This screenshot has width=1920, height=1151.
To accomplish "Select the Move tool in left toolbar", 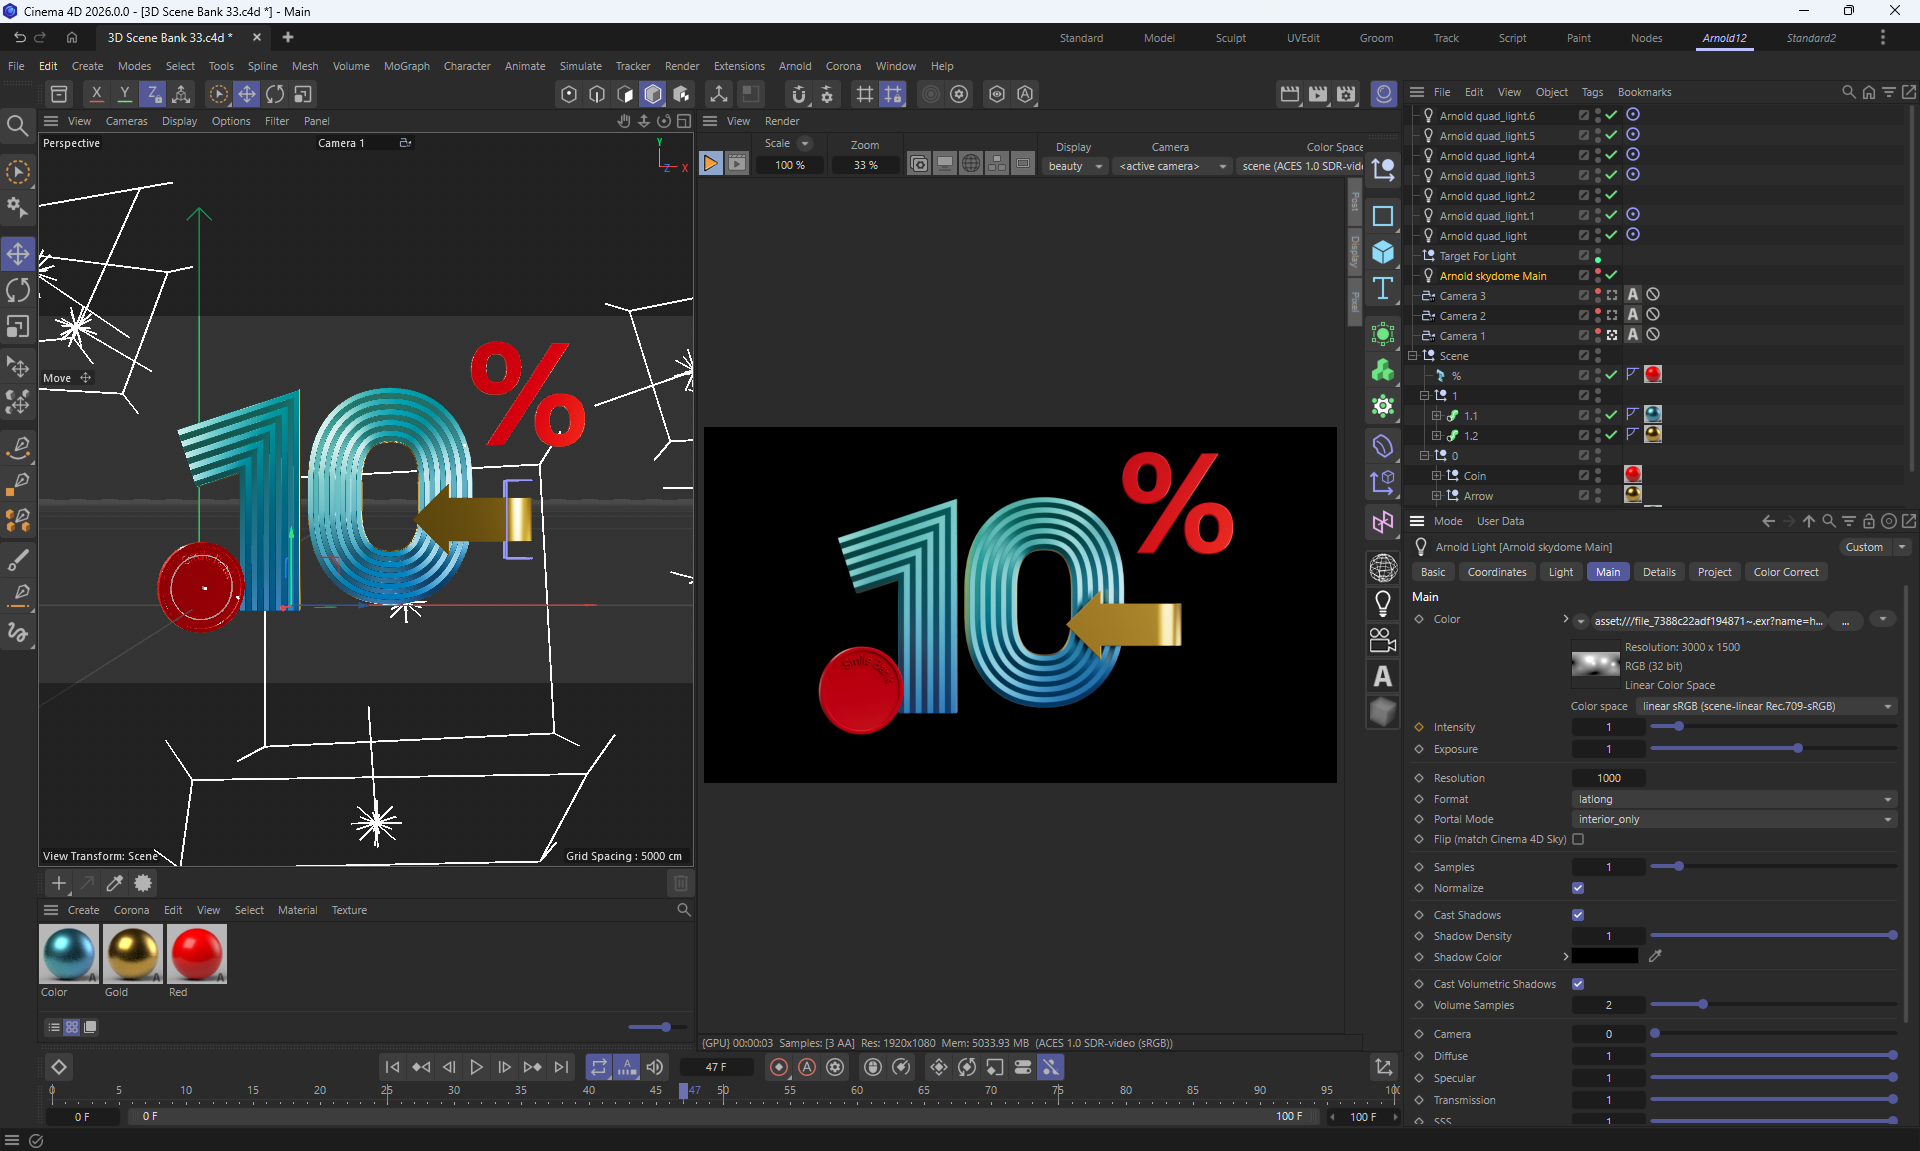I will pyautogui.click(x=18, y=254).
